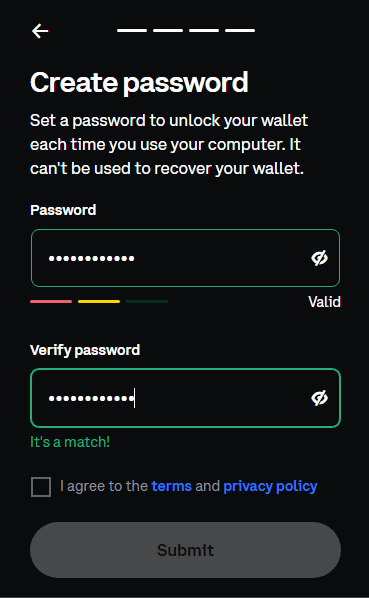Click the yellow password strength segment

[99, 301]
